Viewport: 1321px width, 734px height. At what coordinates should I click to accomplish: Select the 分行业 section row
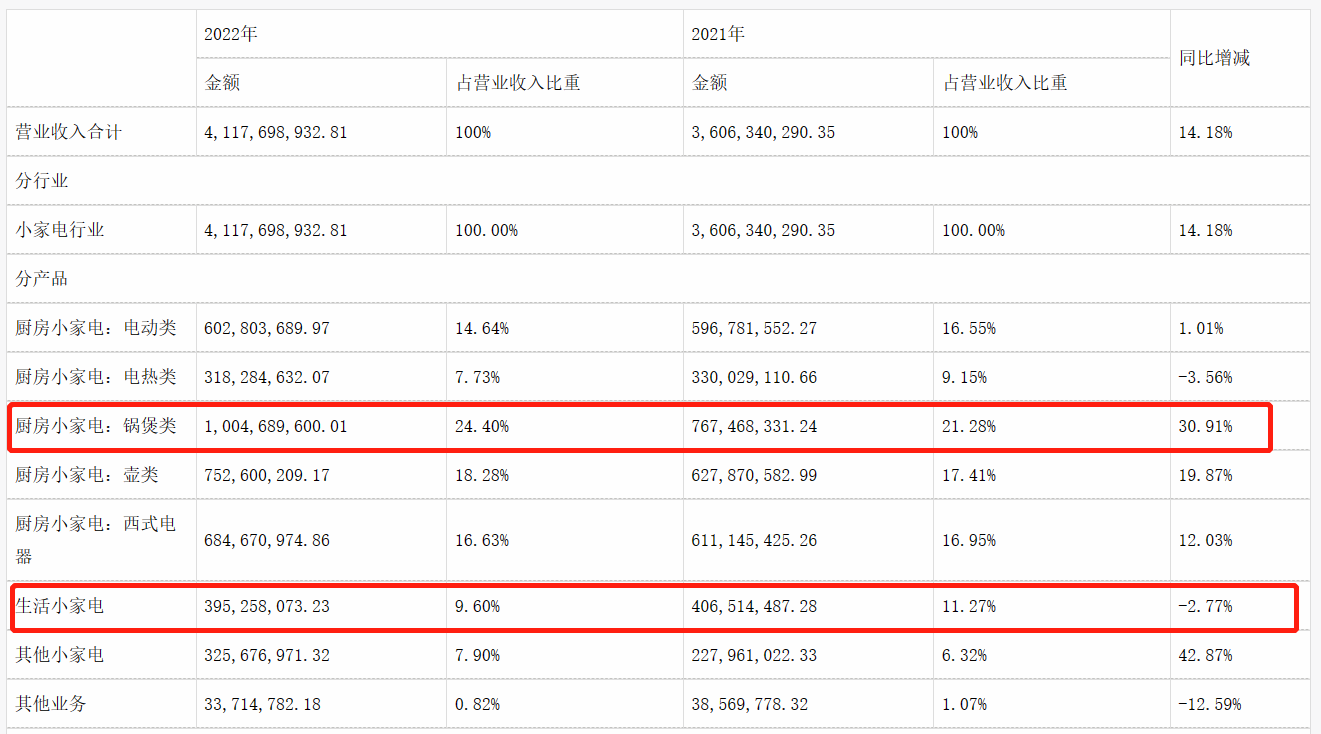tap(42, 181)
